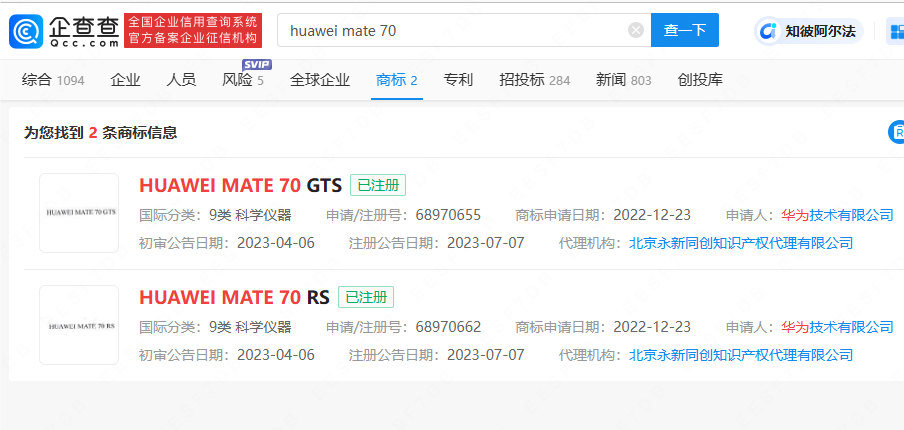Open the 人员 tab
904x430 pixels.
[181, 80]
